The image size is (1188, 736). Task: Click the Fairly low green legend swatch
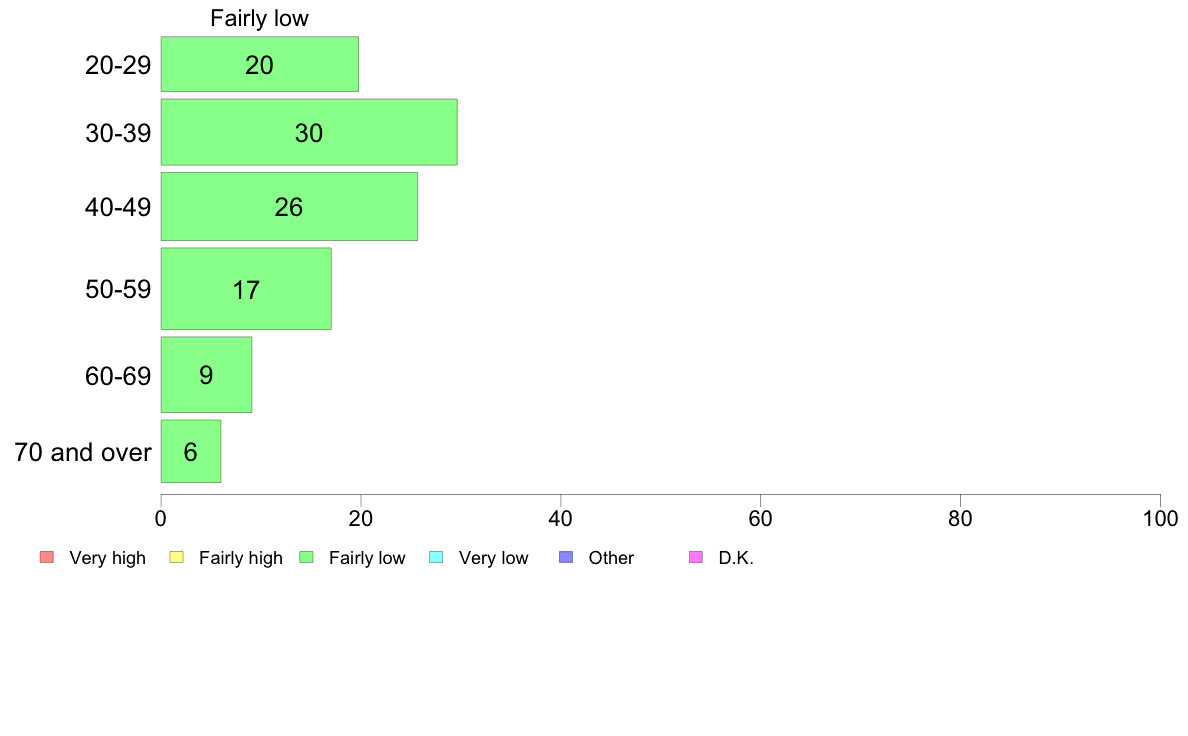(x=307, y=557)
